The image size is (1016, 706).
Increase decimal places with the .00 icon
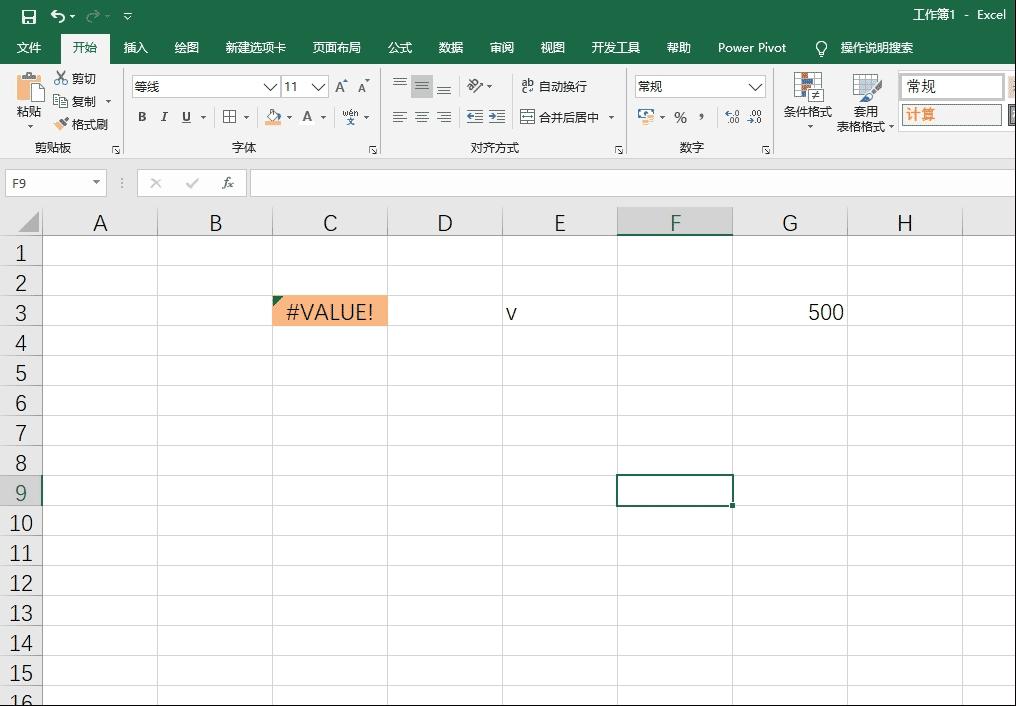pyautogui.click(x=733, y=117)
